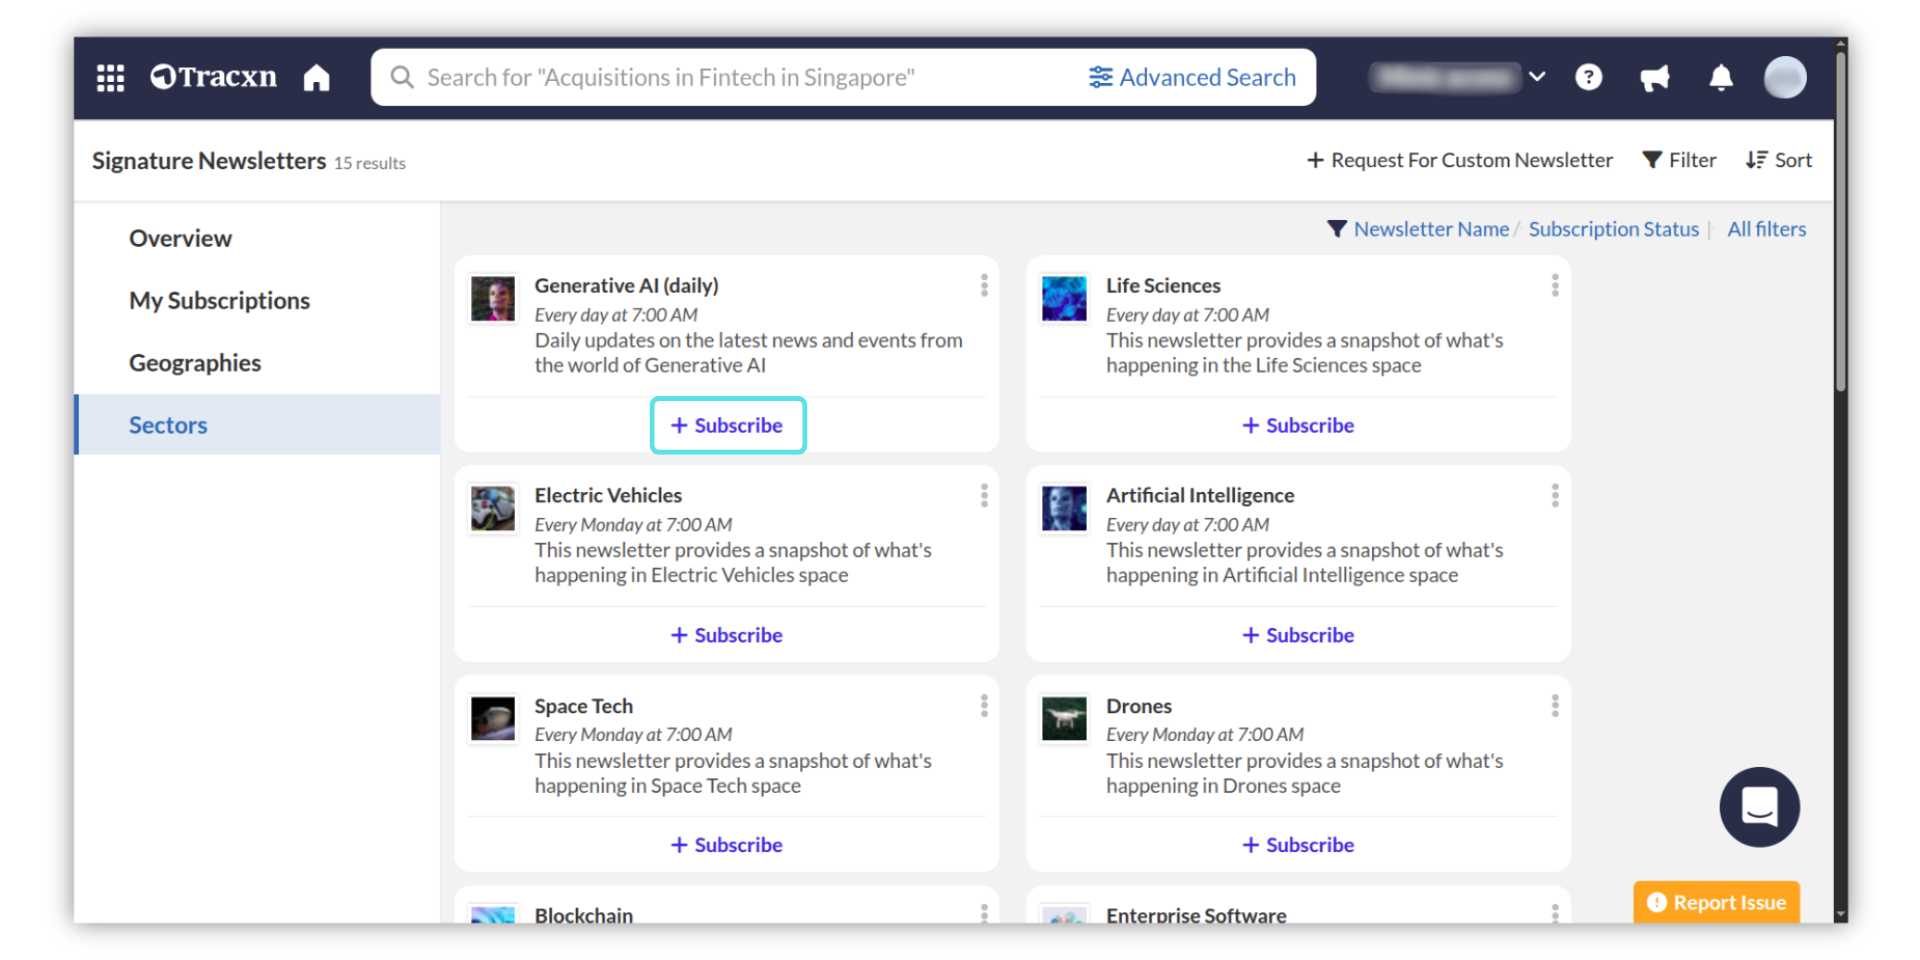Click the announcements megaphone icon

coord(1654,77)
